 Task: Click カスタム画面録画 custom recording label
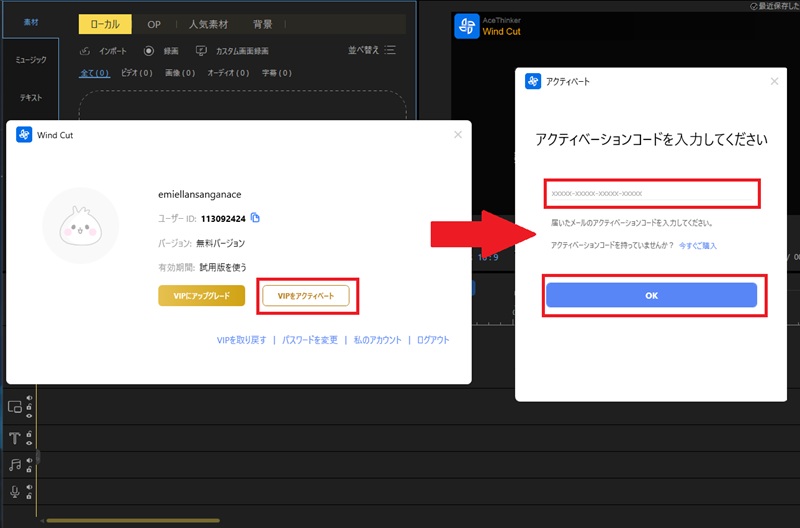click(x=242, y=51)
